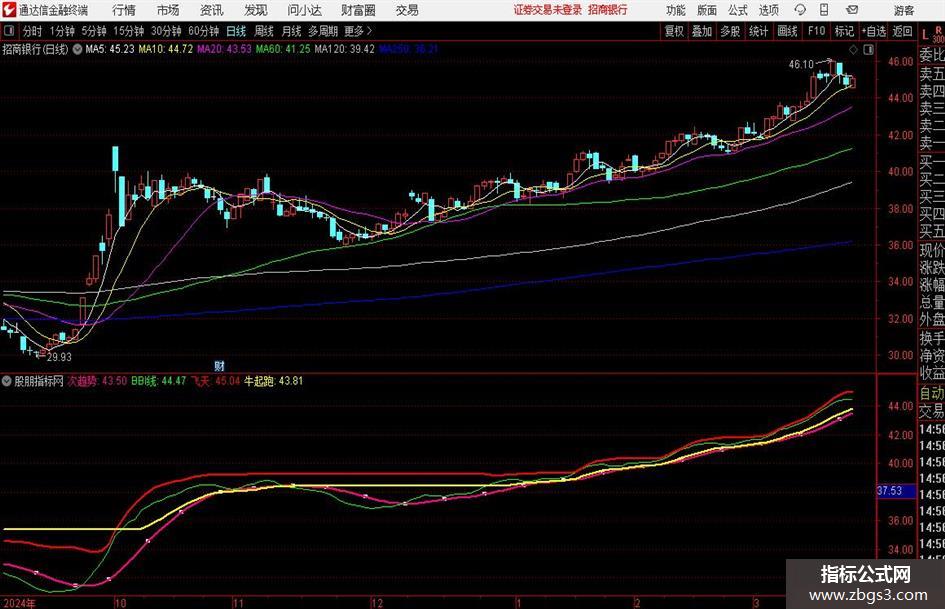Open the 选项 menu
This screenshot has width=945, height=609.
(768, 10)
